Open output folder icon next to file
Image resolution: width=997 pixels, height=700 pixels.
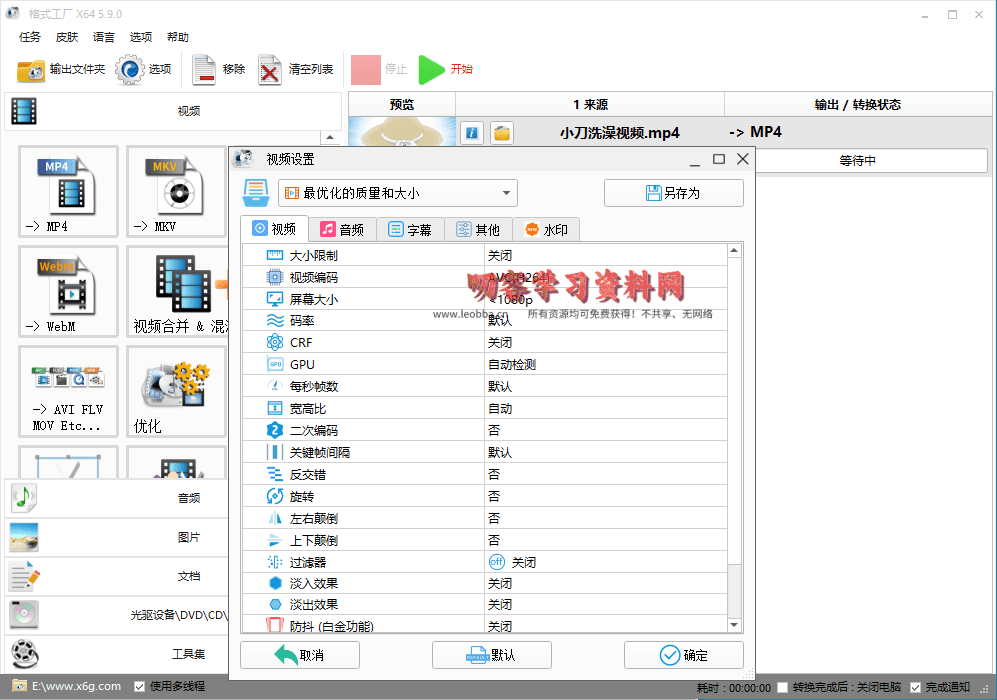coord(502,133)
